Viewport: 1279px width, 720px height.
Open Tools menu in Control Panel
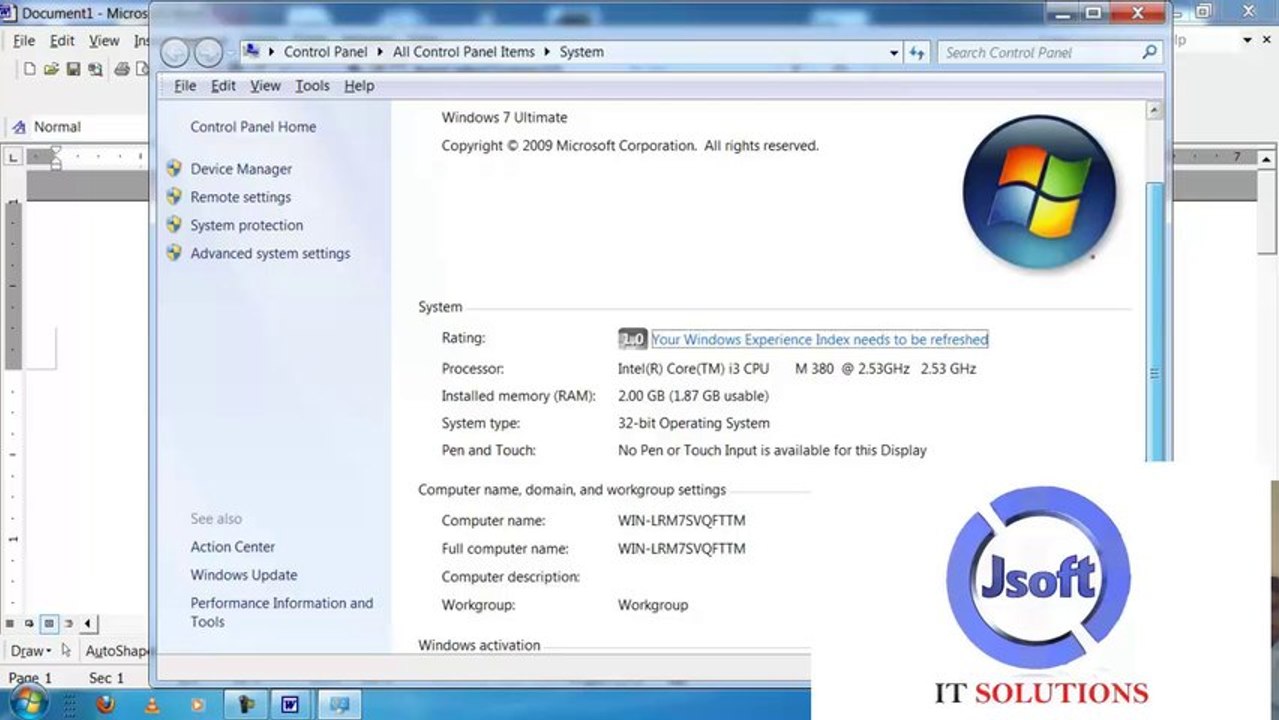coord(312,86)
